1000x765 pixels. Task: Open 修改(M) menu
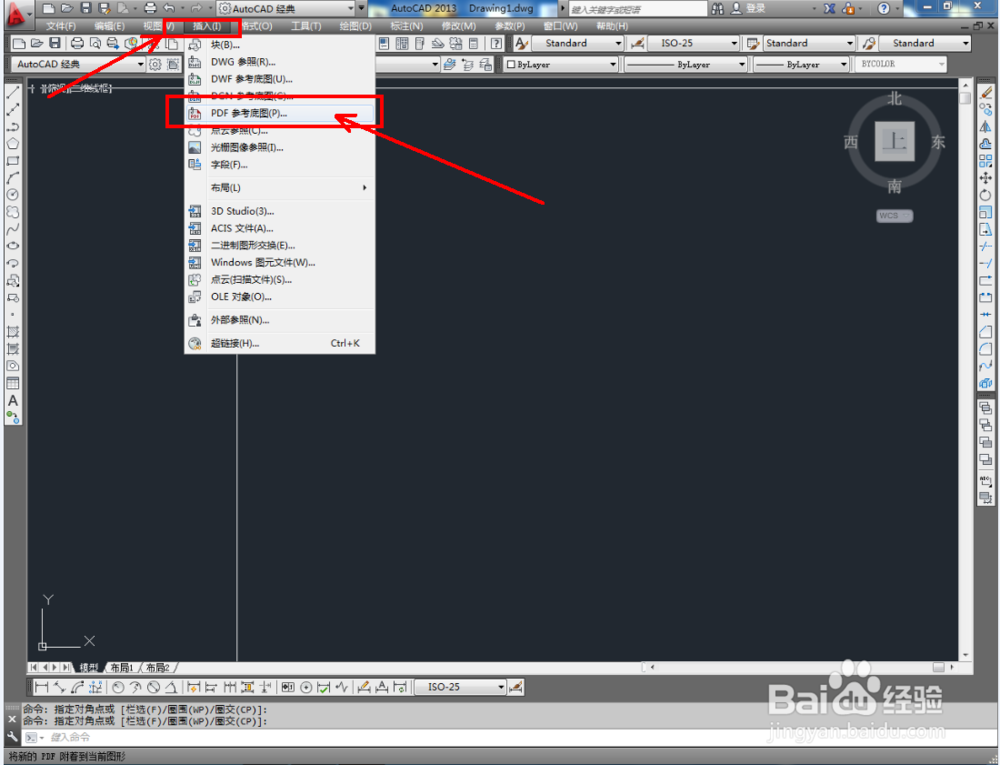[x=458, y=26]
